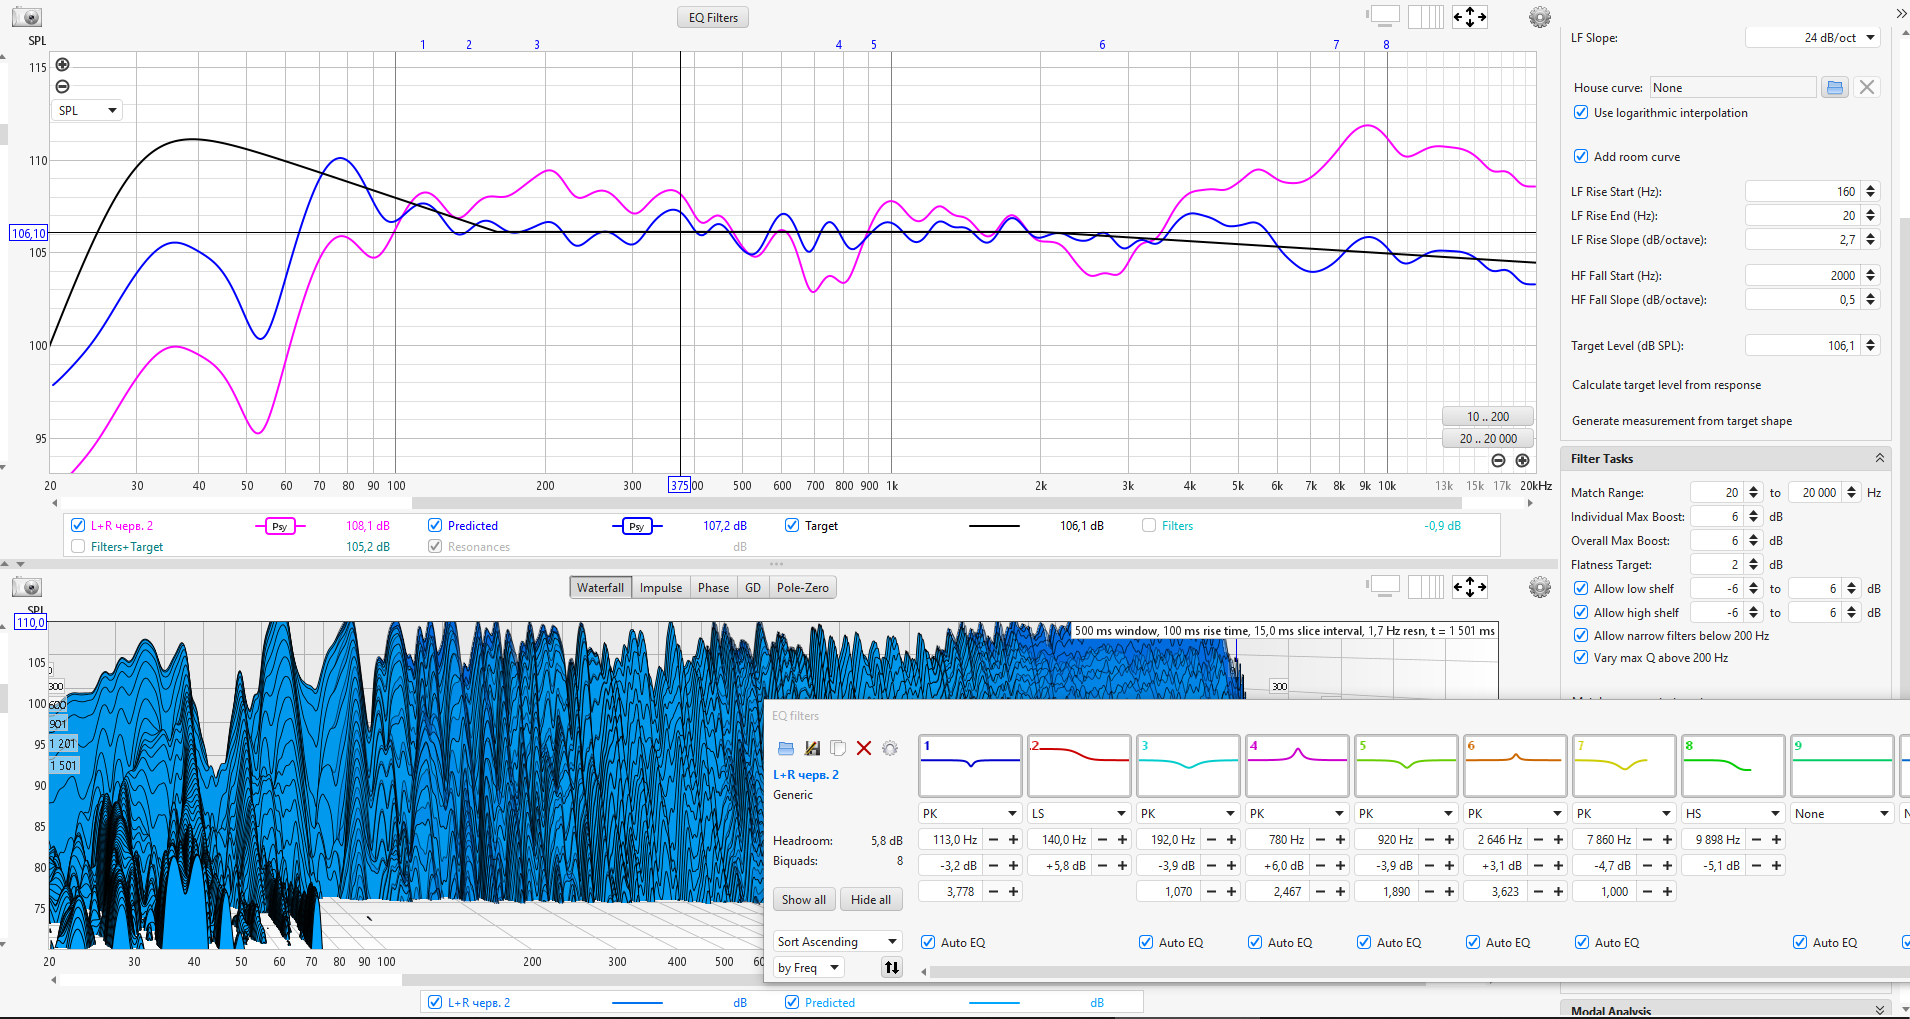The image size is (1910, 1019).
Task: Click the top graph capture camera icon
Action: coord(27,18)
